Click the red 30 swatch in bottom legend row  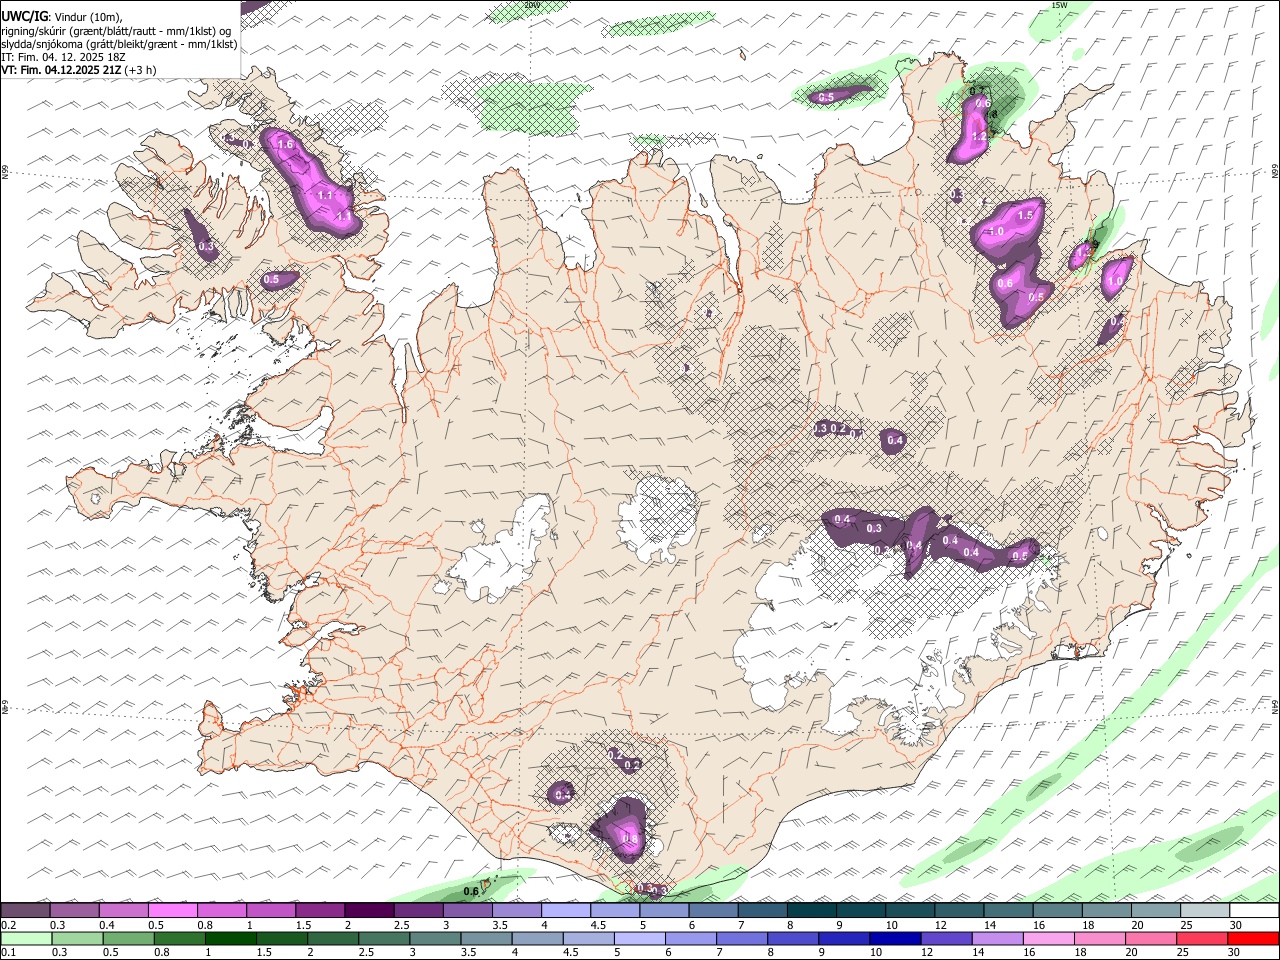coord(1253,938)
